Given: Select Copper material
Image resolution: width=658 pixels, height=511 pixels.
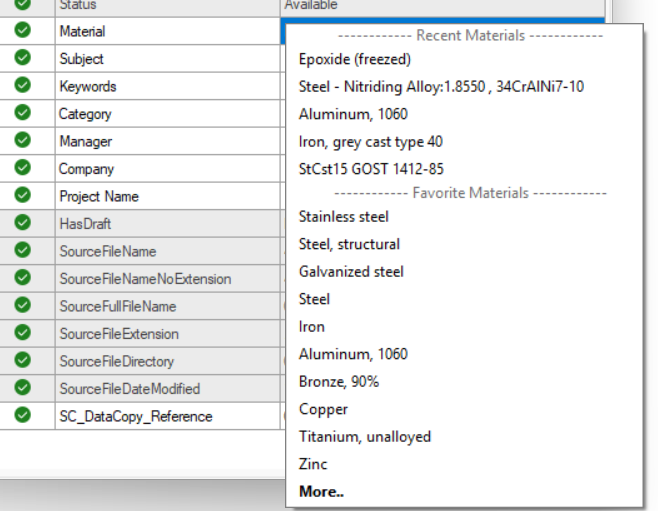Looking at the screenshot, I should [323, 409].
